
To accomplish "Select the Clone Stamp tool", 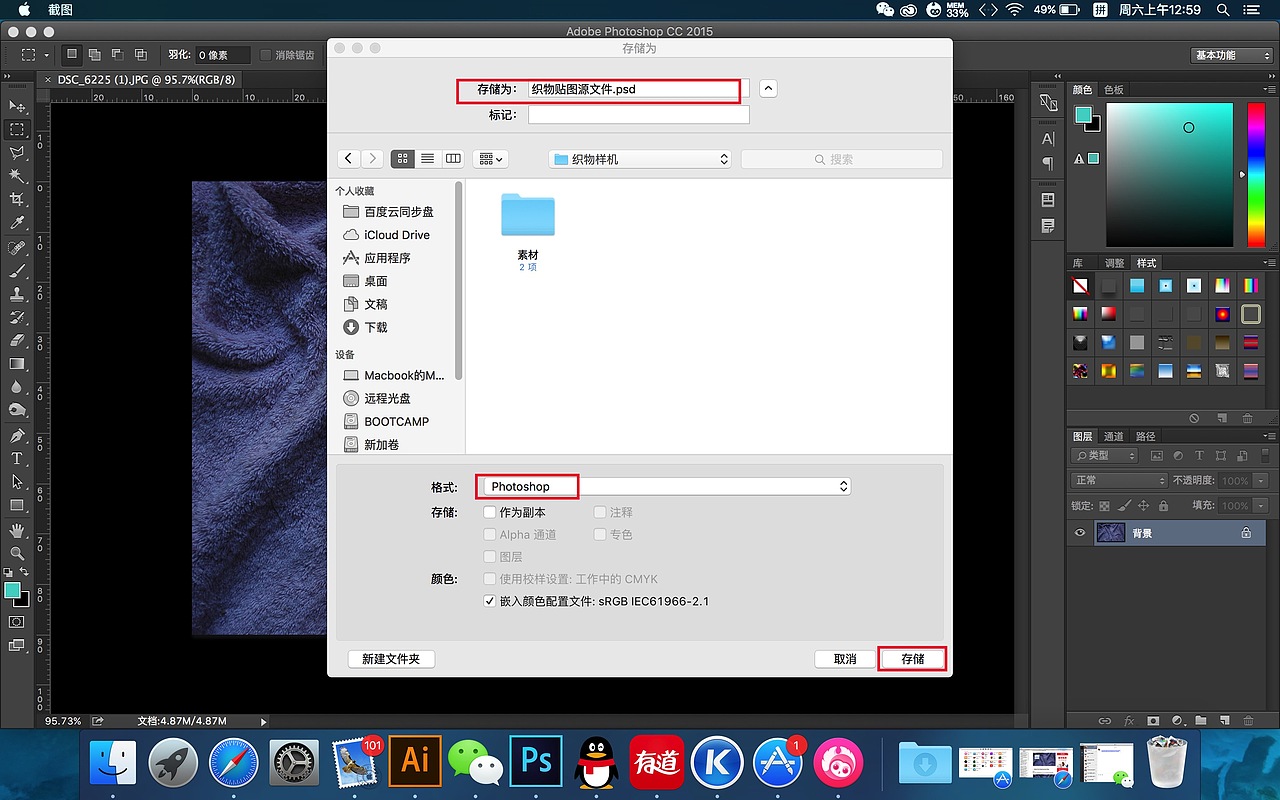I will click(17, 294).
